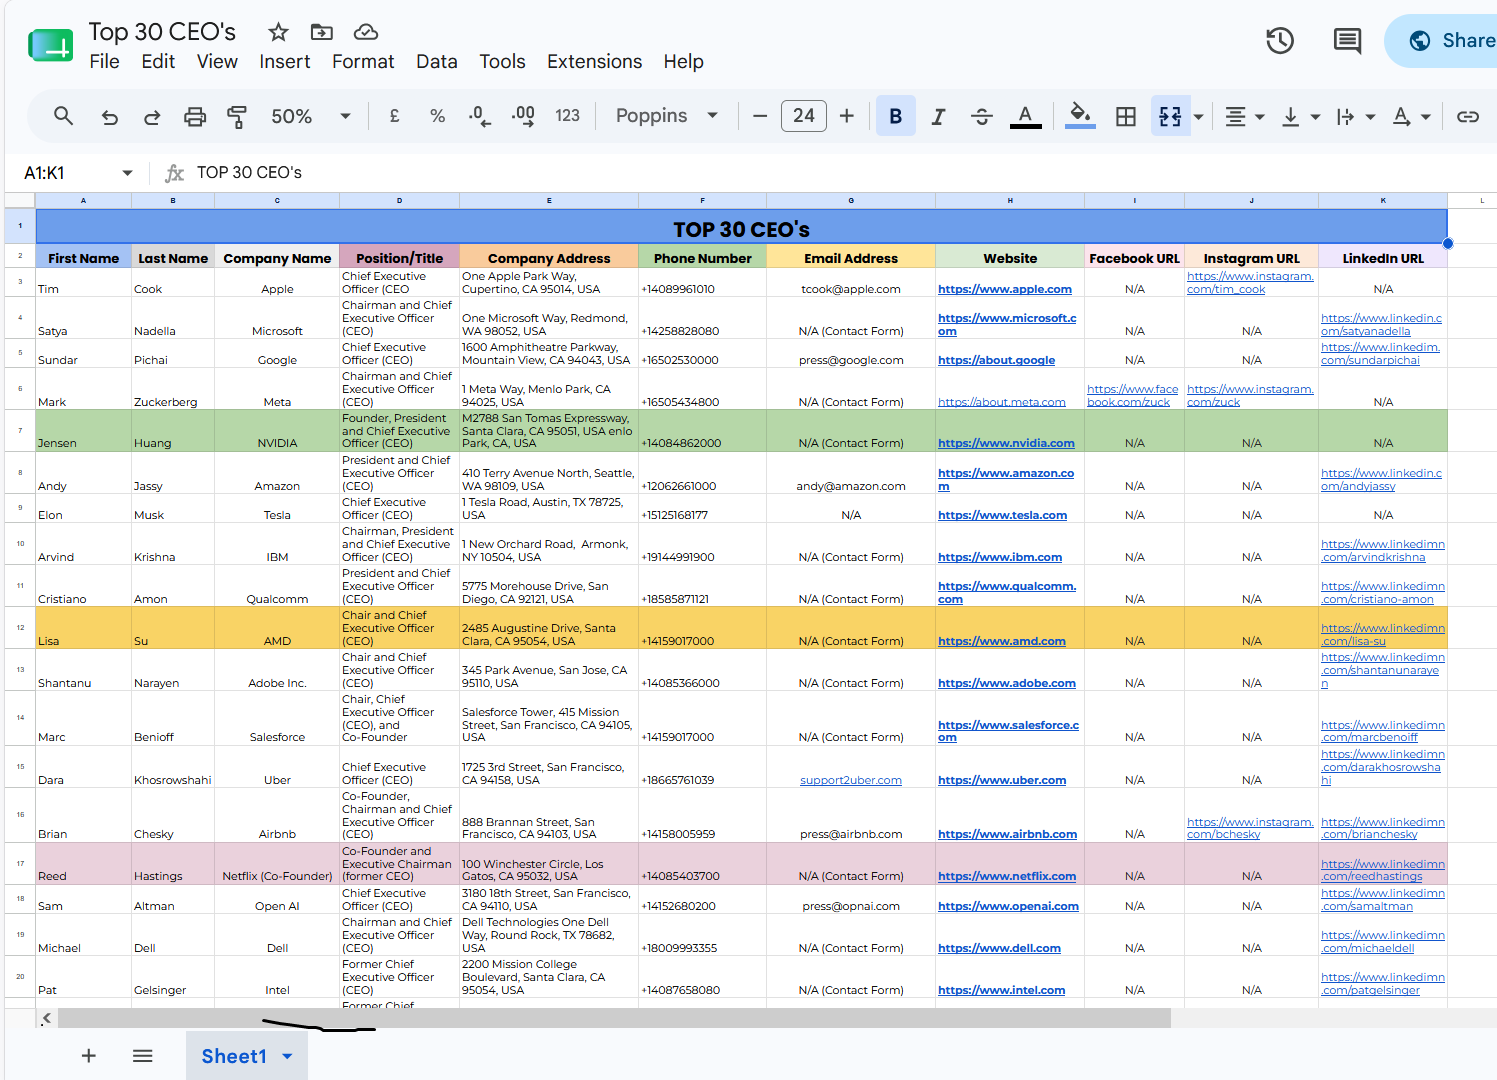1497x1080 pixels.
Task: Open horizontal align dropdown
Action: coord(1245,116)
